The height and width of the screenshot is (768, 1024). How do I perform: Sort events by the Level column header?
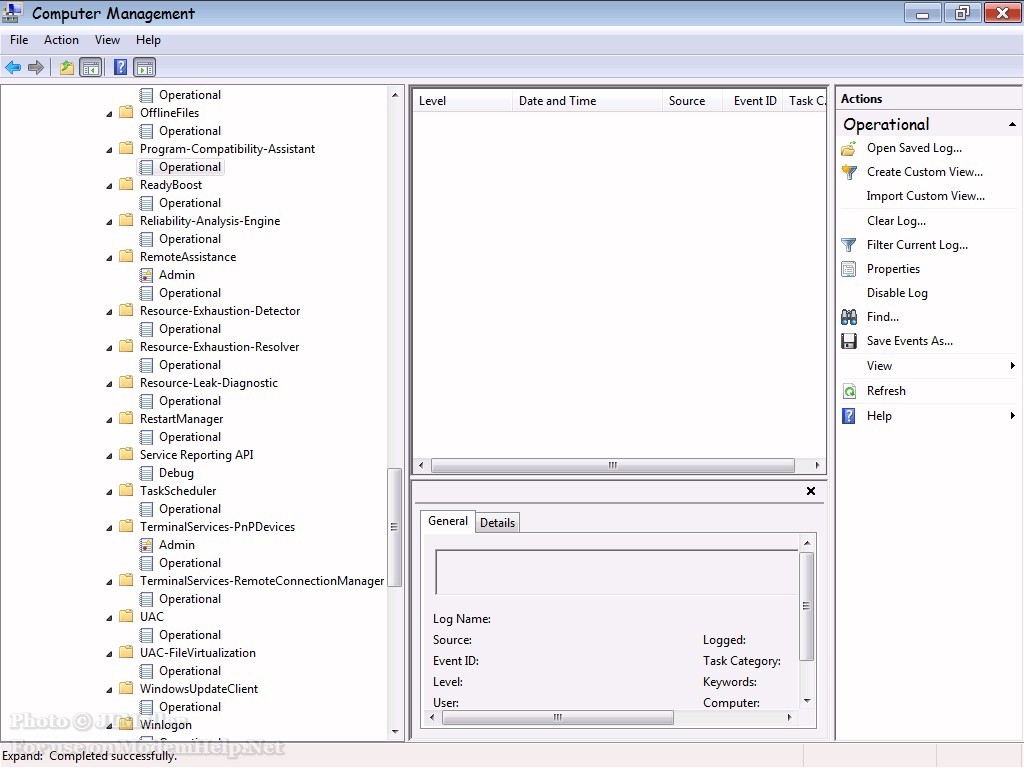pyautogui.click(x=463, y=101)
